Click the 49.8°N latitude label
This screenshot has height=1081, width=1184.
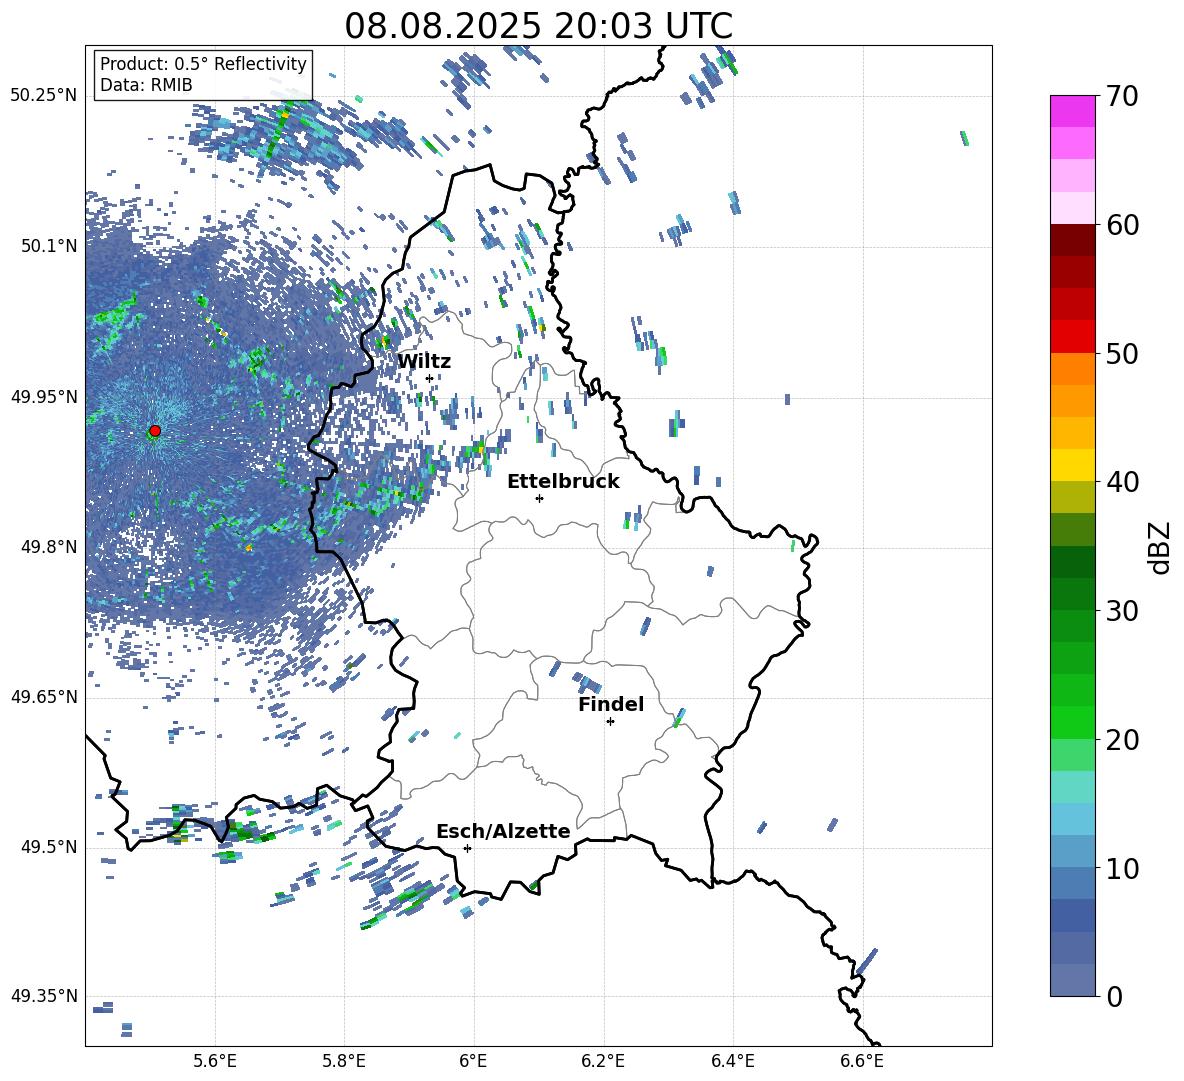[x=49, y=547]
